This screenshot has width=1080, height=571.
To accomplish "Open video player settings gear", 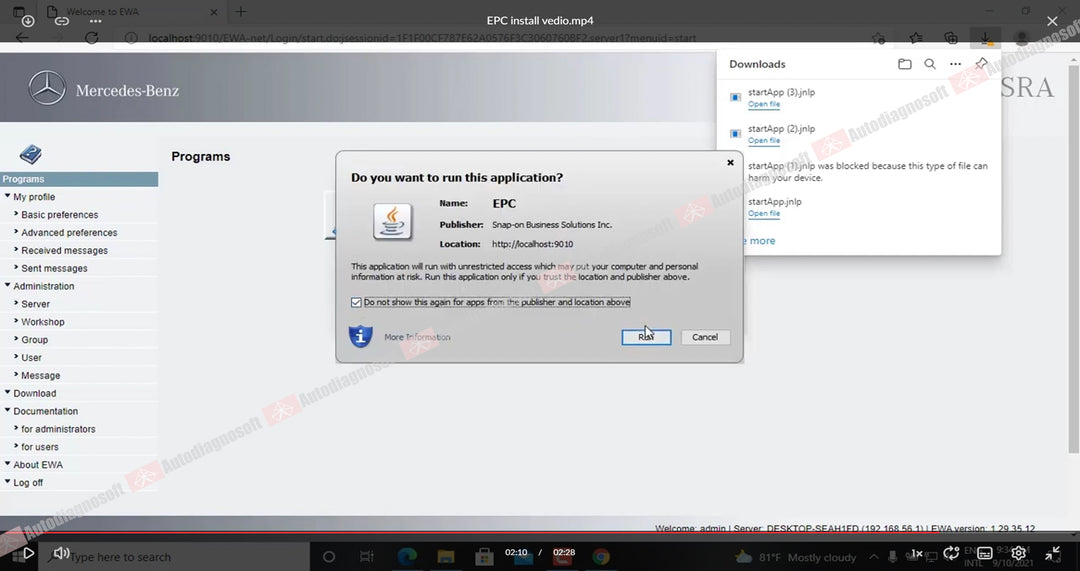I will [x=1019, y=553].
